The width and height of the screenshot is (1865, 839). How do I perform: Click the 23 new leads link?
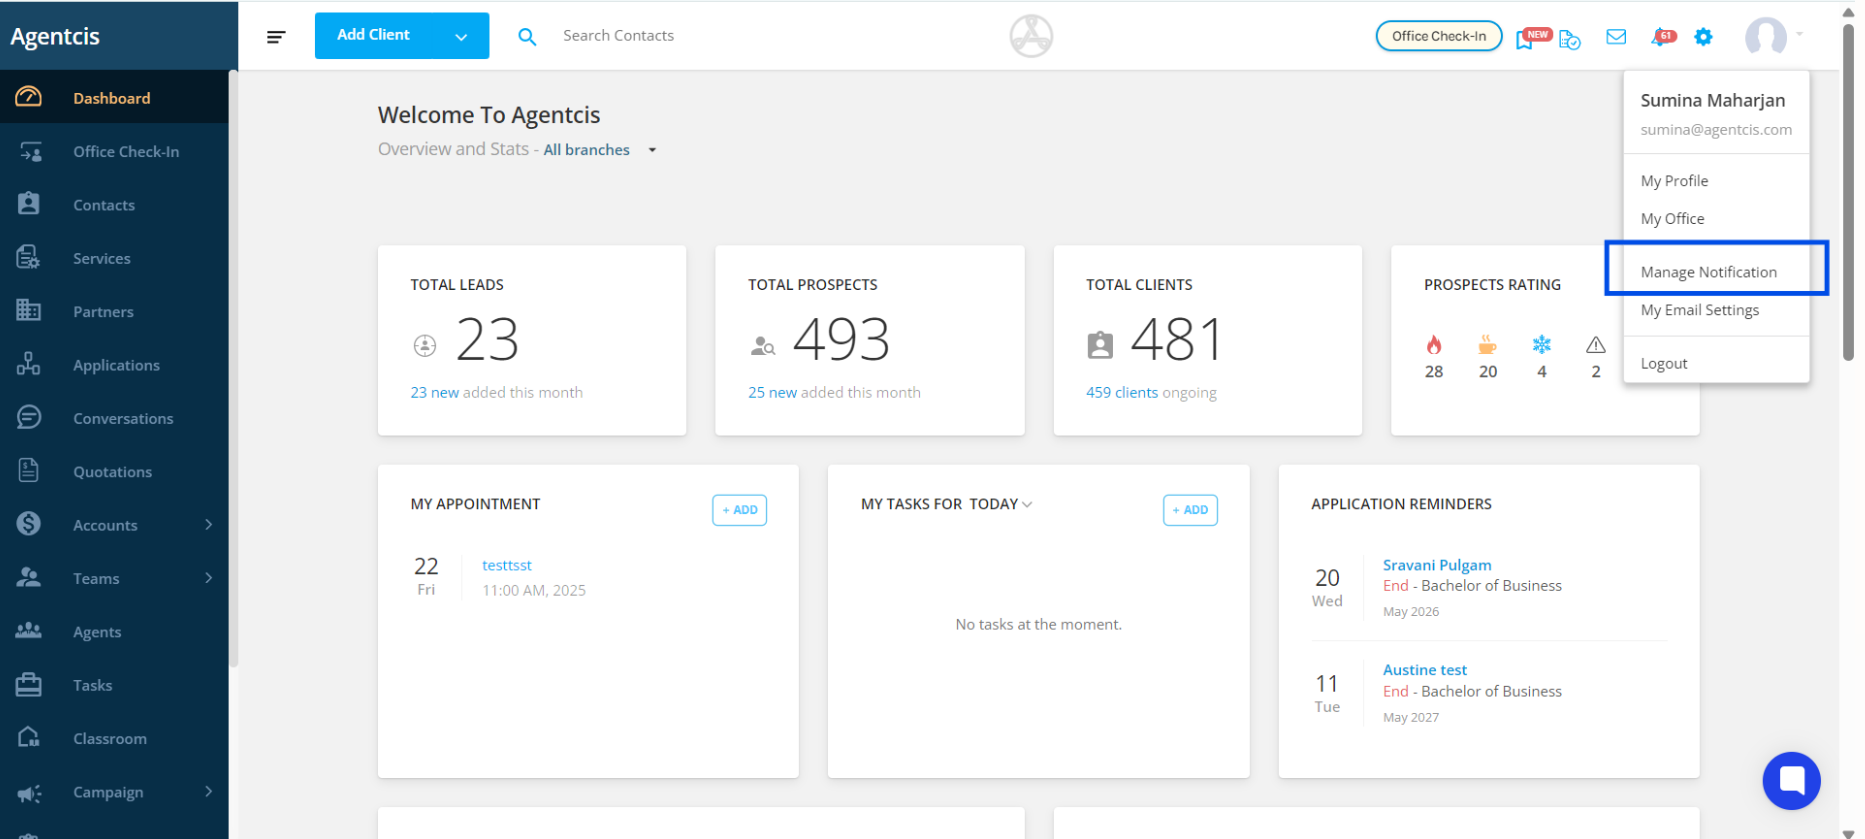point(434,393)
